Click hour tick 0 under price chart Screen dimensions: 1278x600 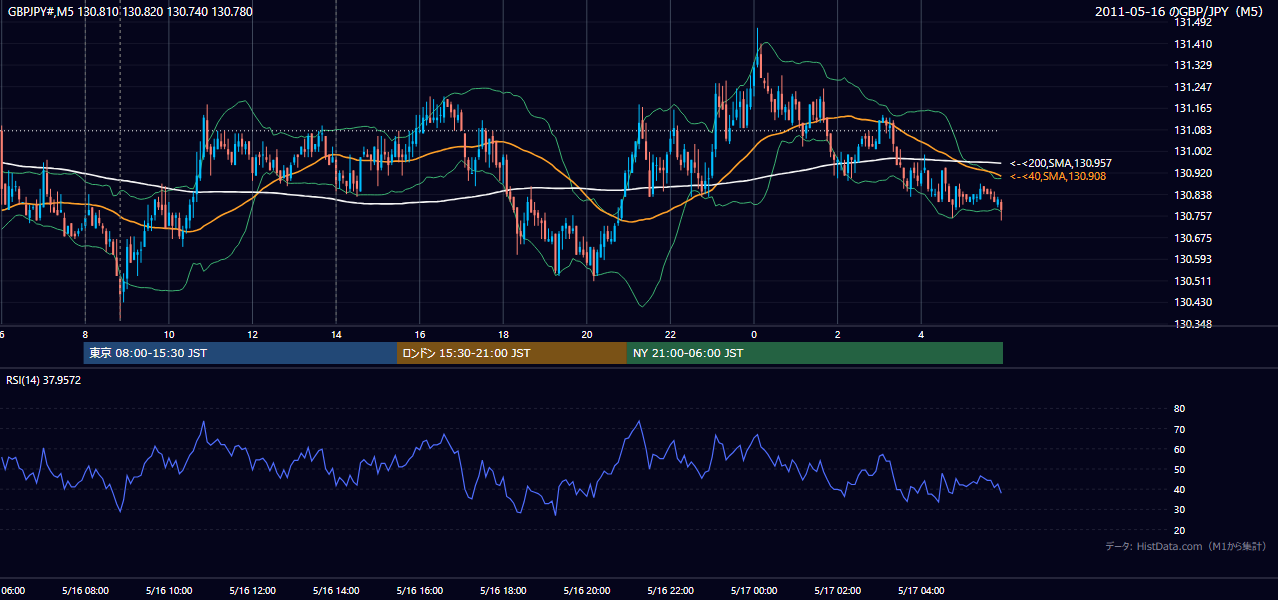[x=754, y=334]
